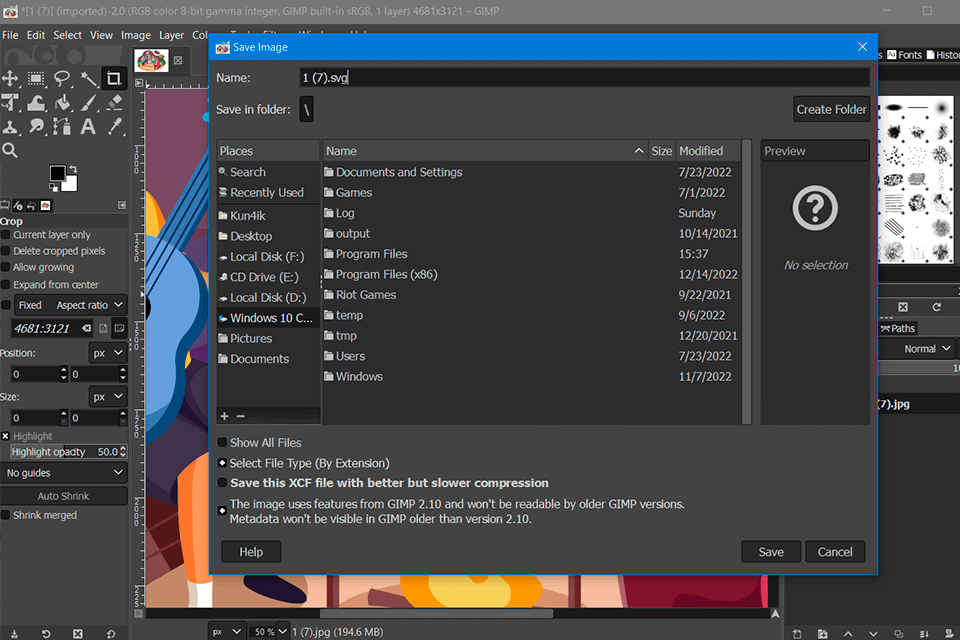Enable Current layer only checkbox

pyautogui.click(x=6, y=235)
